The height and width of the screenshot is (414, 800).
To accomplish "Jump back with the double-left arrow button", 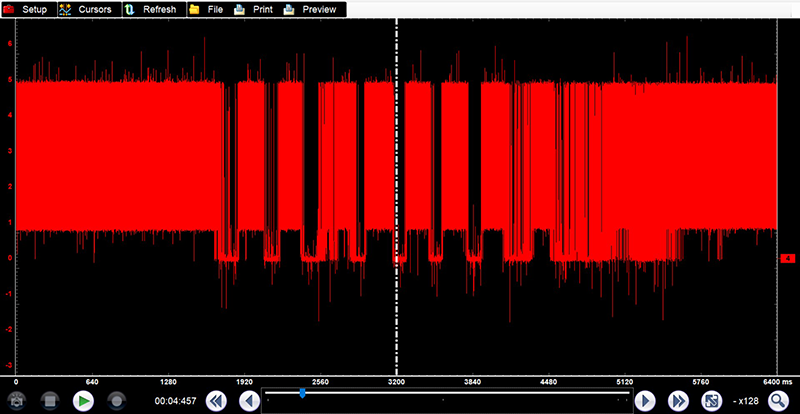I will pos(216,400).
